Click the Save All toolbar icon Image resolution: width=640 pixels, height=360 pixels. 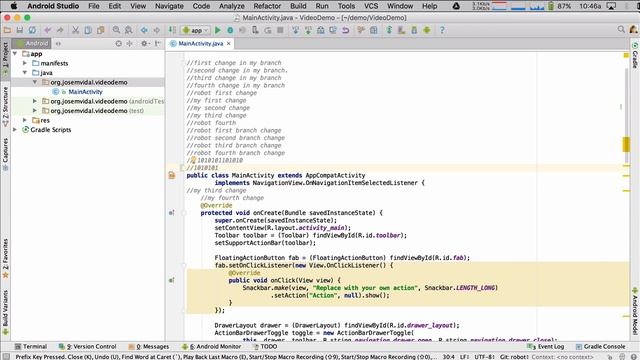pos(20,30)
